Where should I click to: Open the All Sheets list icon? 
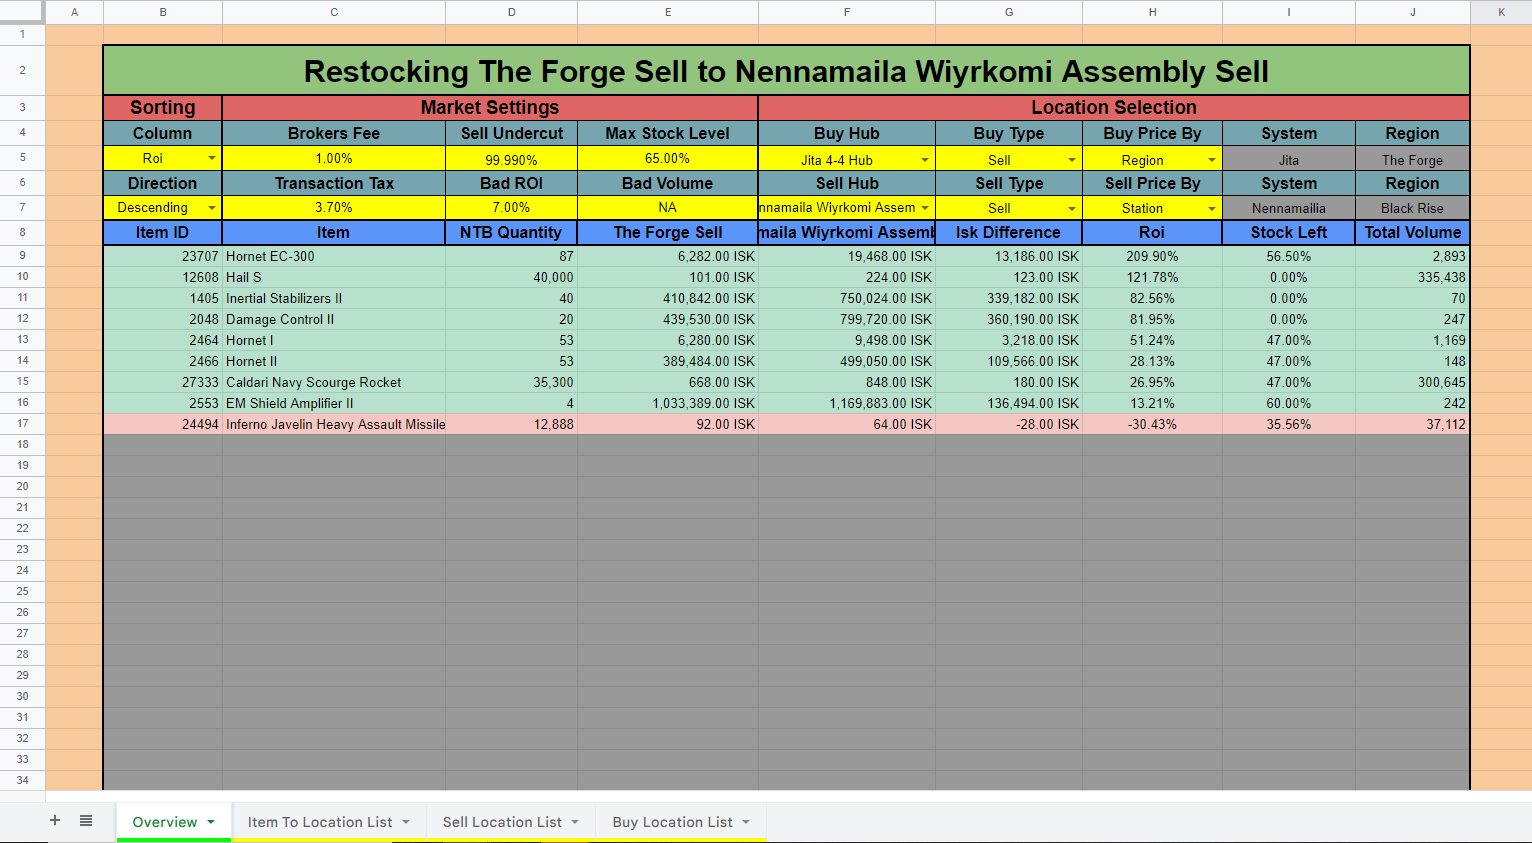(x=87, y=821)
